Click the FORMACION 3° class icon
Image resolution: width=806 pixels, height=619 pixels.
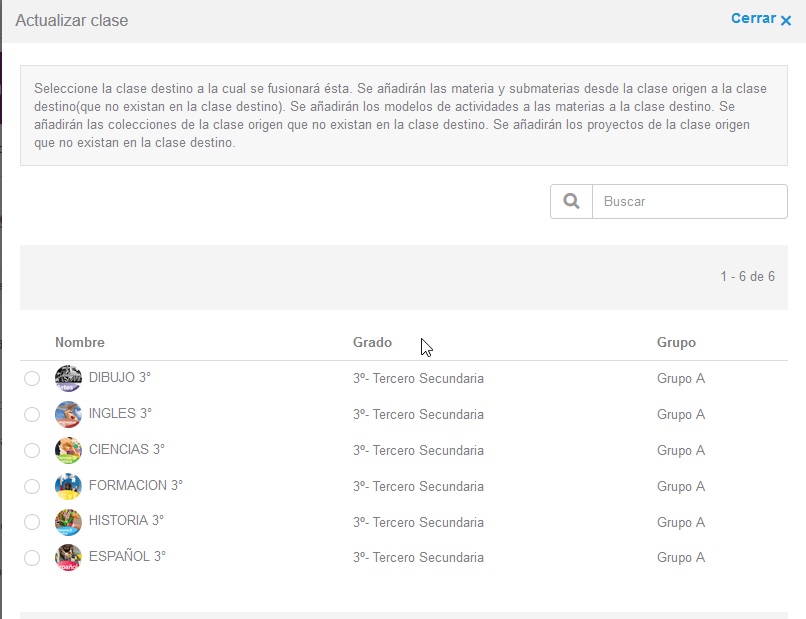pos(68,486)
